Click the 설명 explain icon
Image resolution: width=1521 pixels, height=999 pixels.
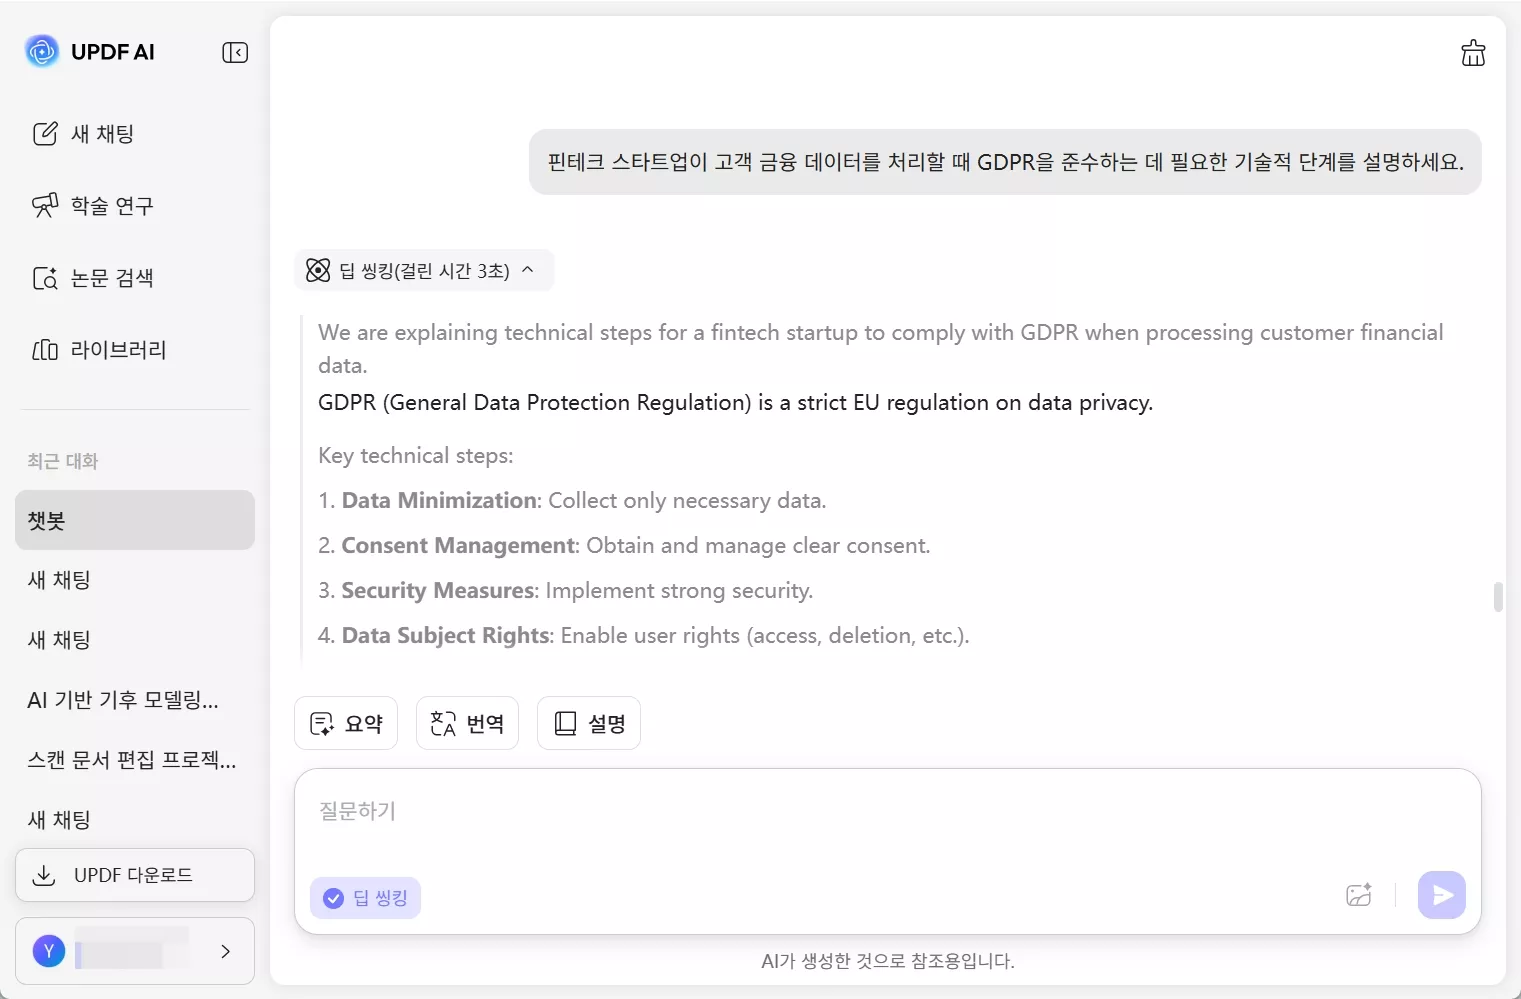[x=564, y=722]
